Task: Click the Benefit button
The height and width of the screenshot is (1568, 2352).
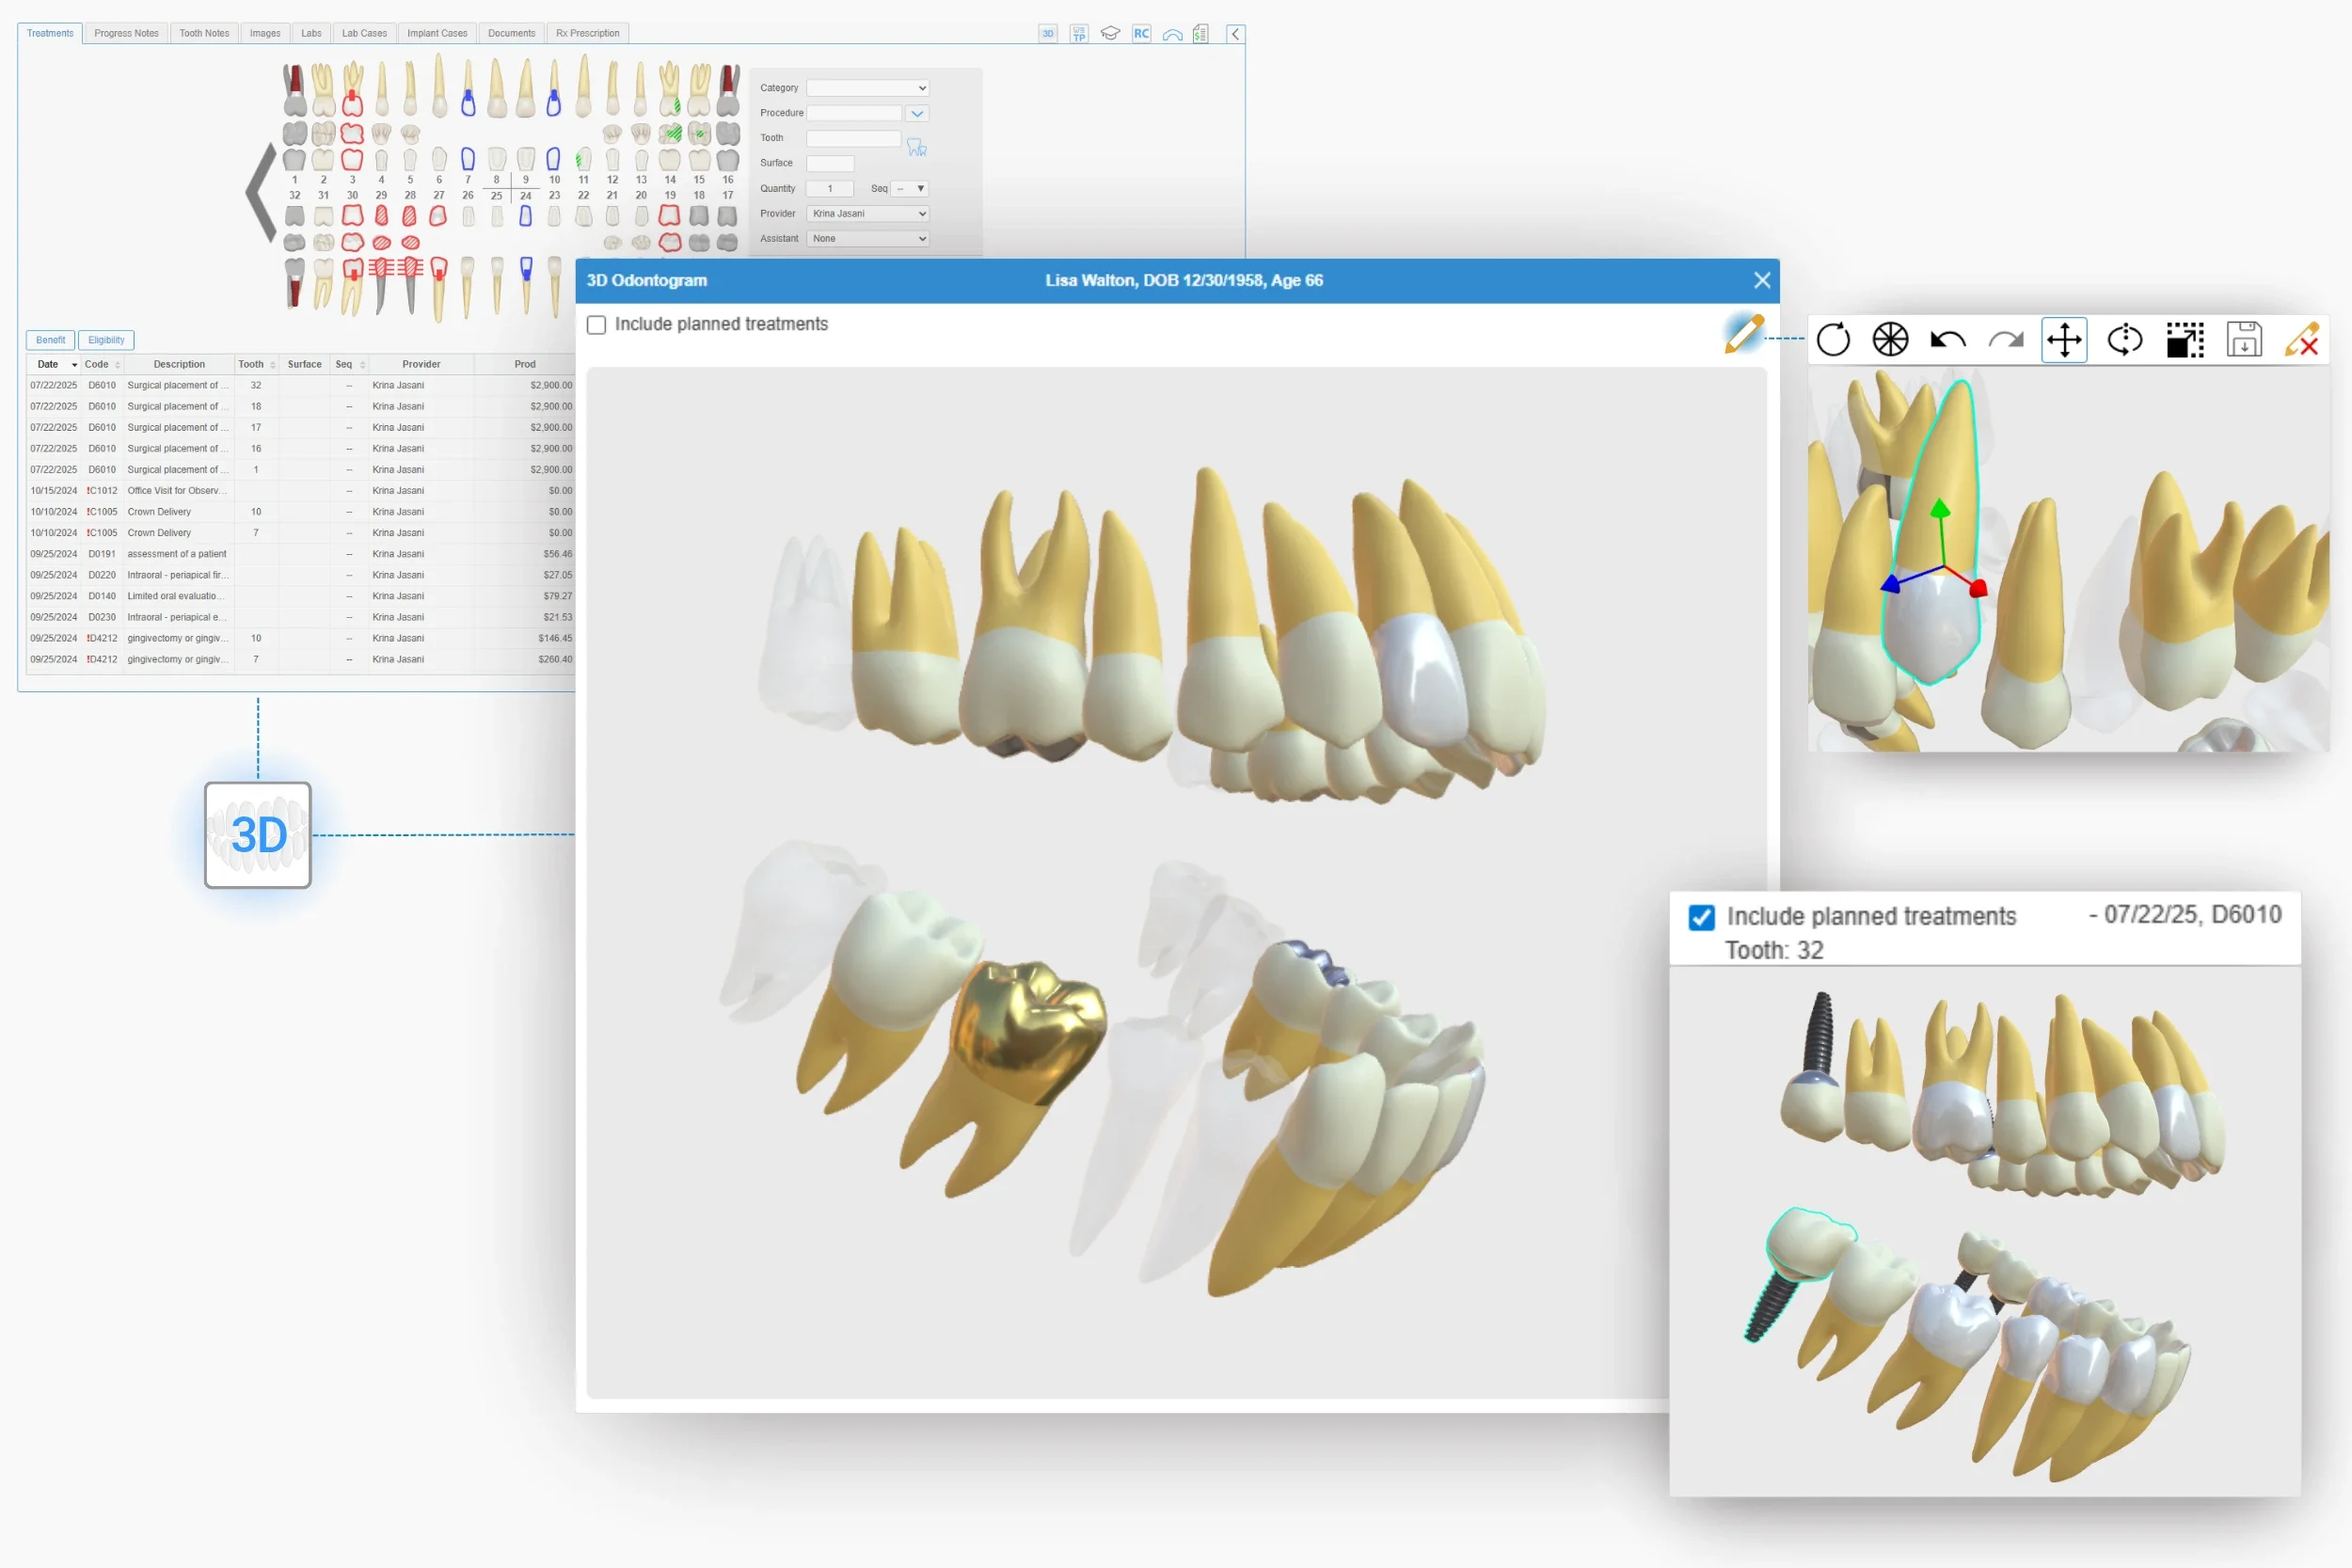Action: coord(50,340)
